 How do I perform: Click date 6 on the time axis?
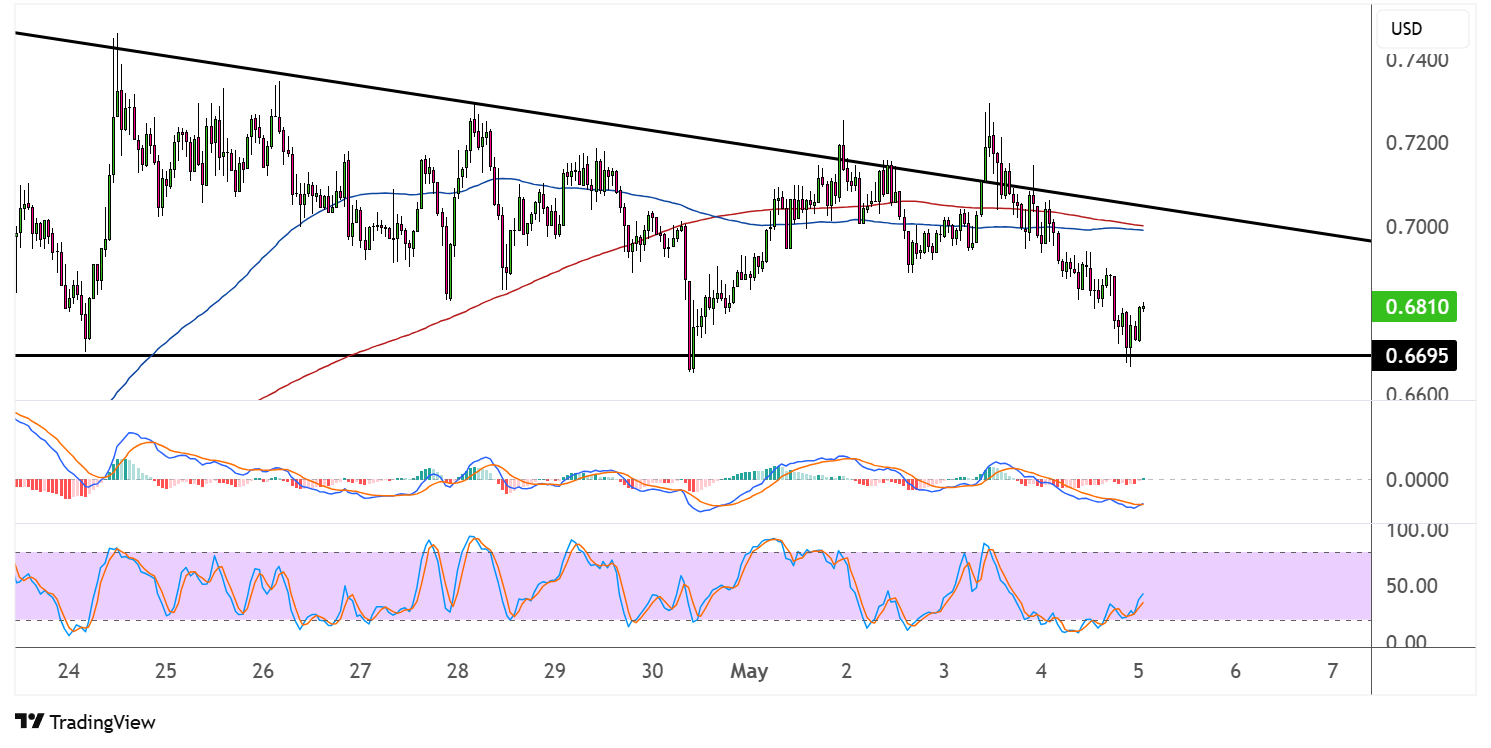coord(1235,672)
